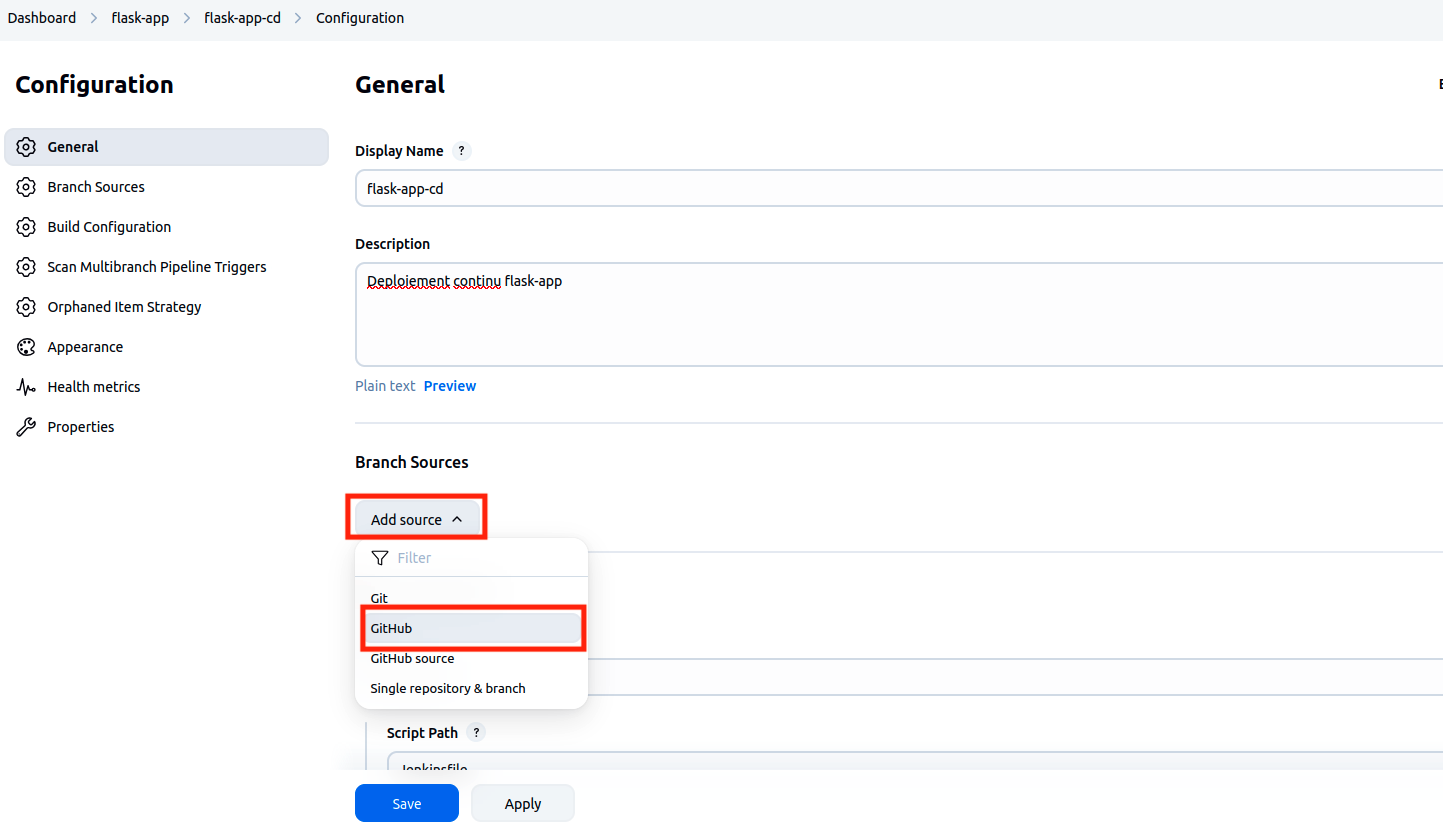Click the Apply button
Image resolution: width=1443 pixels, height=825 pixels.
tap(522, 804)
